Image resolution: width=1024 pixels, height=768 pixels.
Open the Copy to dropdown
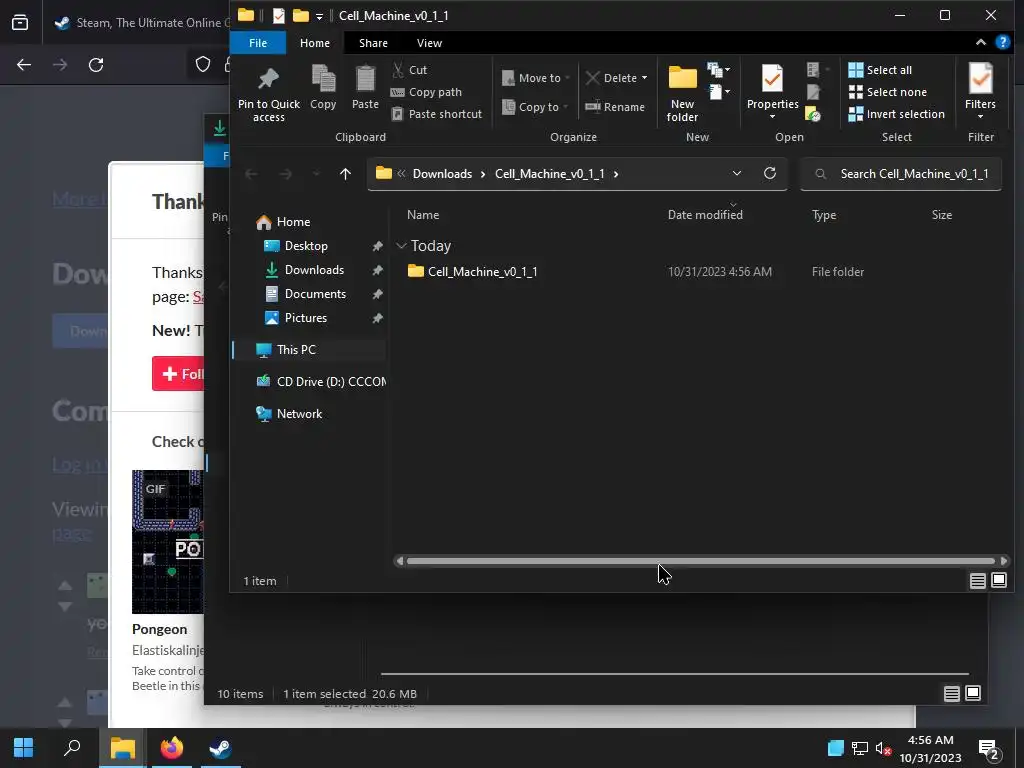click(536, 106)
